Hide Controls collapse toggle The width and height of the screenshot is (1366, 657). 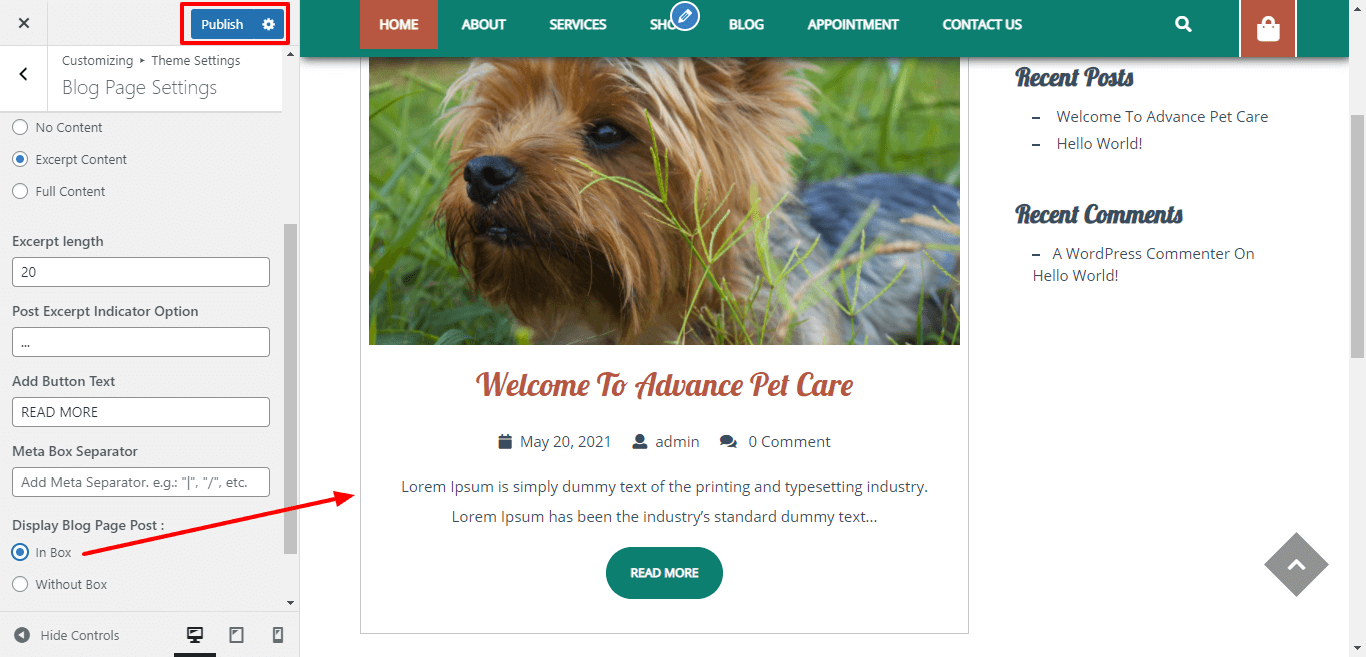coord(67,635)
